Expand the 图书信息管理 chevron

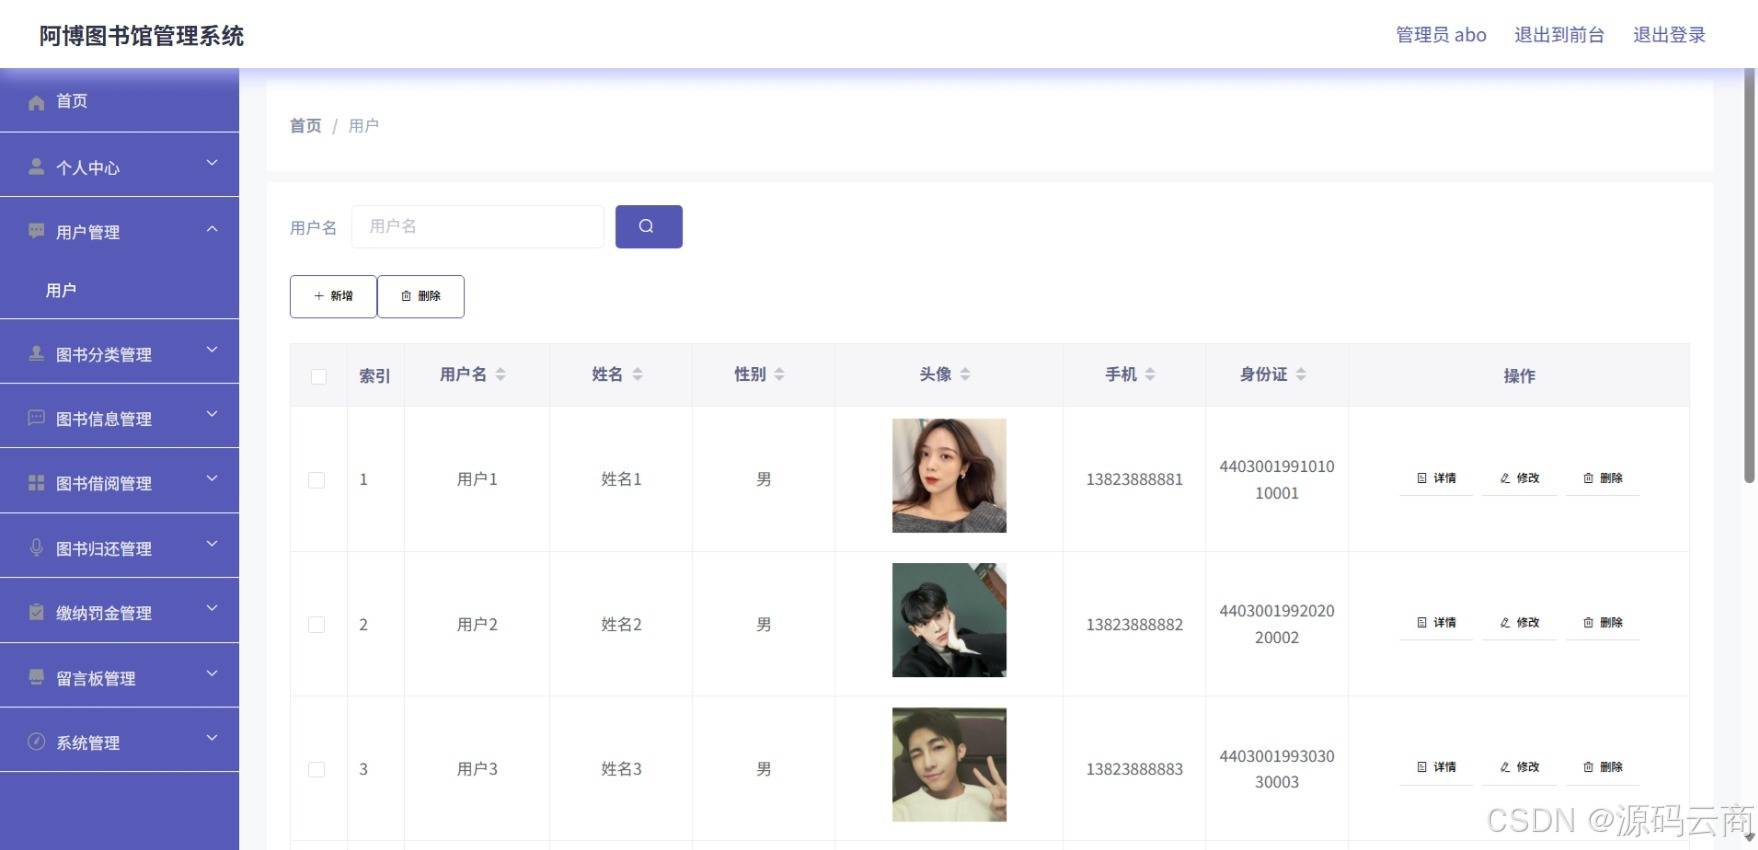point(212,414)
